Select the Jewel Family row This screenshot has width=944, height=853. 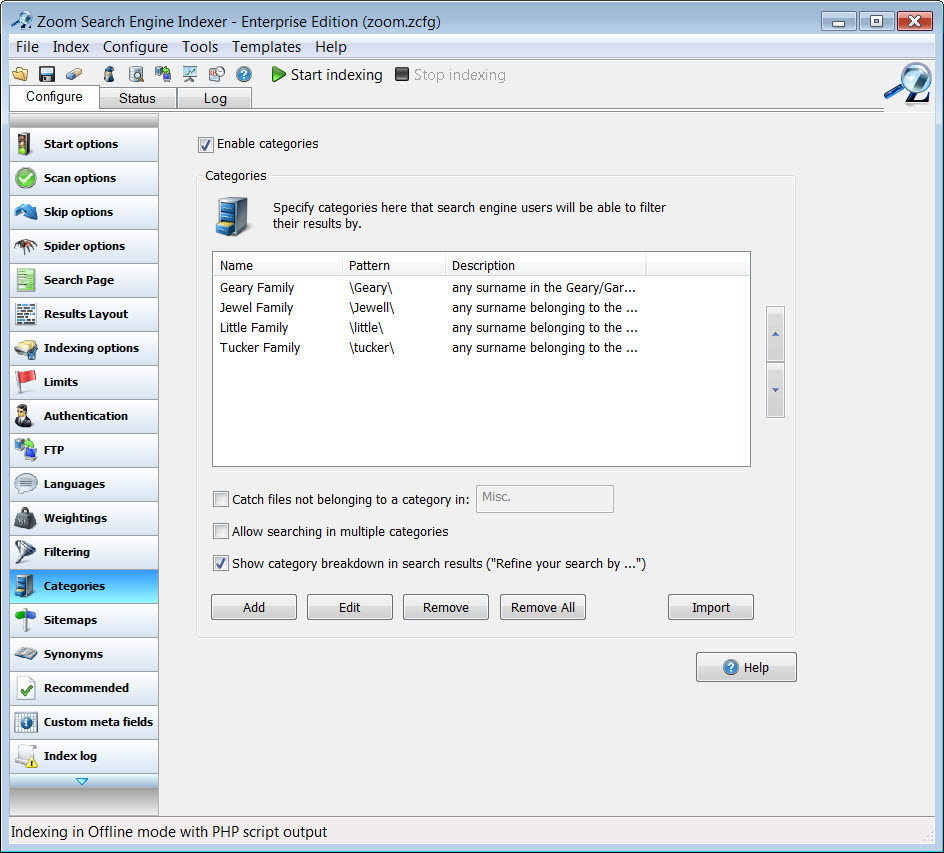point(482,308)
